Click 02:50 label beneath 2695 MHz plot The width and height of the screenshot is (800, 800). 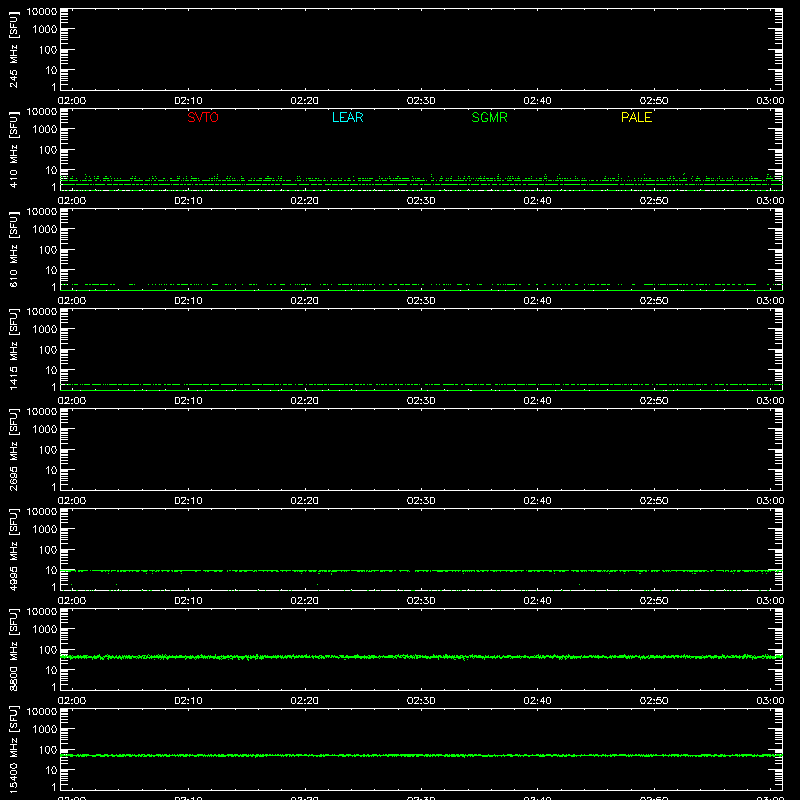pyautogui.click(x=654, y=501)
